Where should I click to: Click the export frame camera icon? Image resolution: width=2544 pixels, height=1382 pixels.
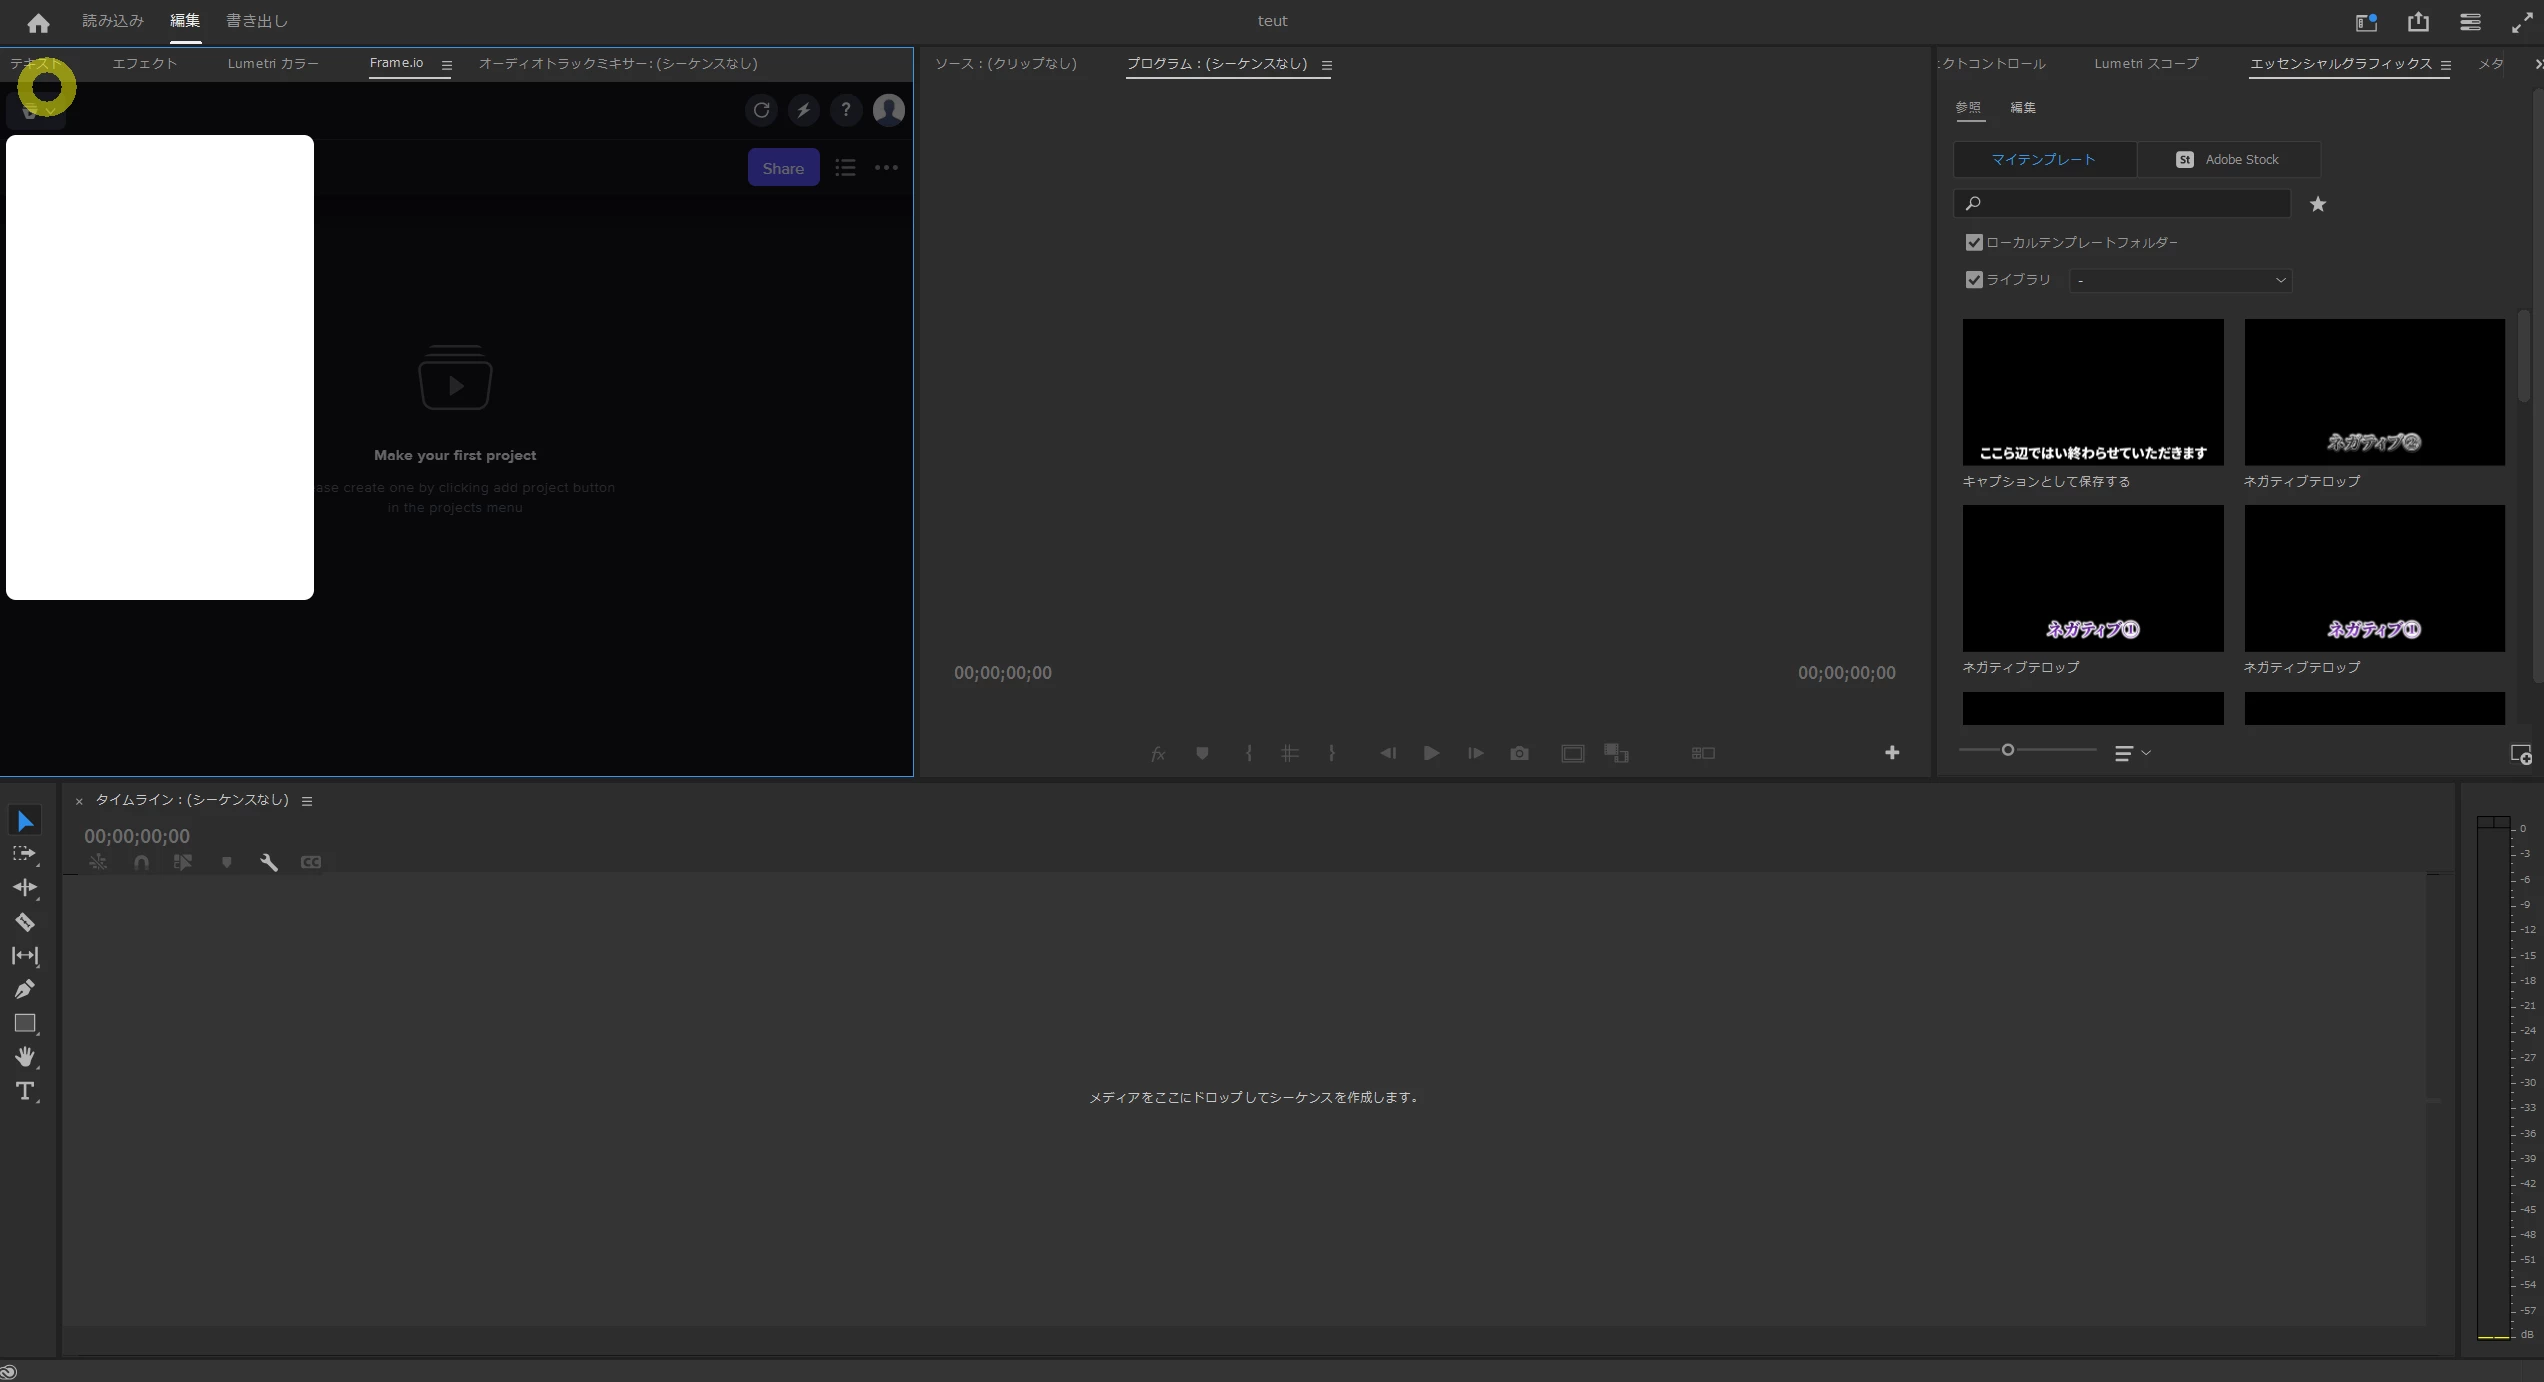pos(1519,753)
